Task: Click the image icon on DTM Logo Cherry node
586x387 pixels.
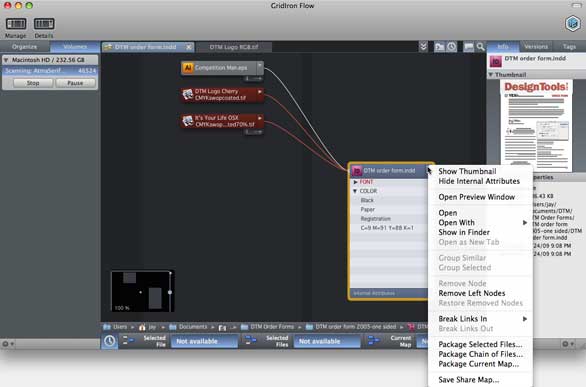Action: (x=187, y=94)
